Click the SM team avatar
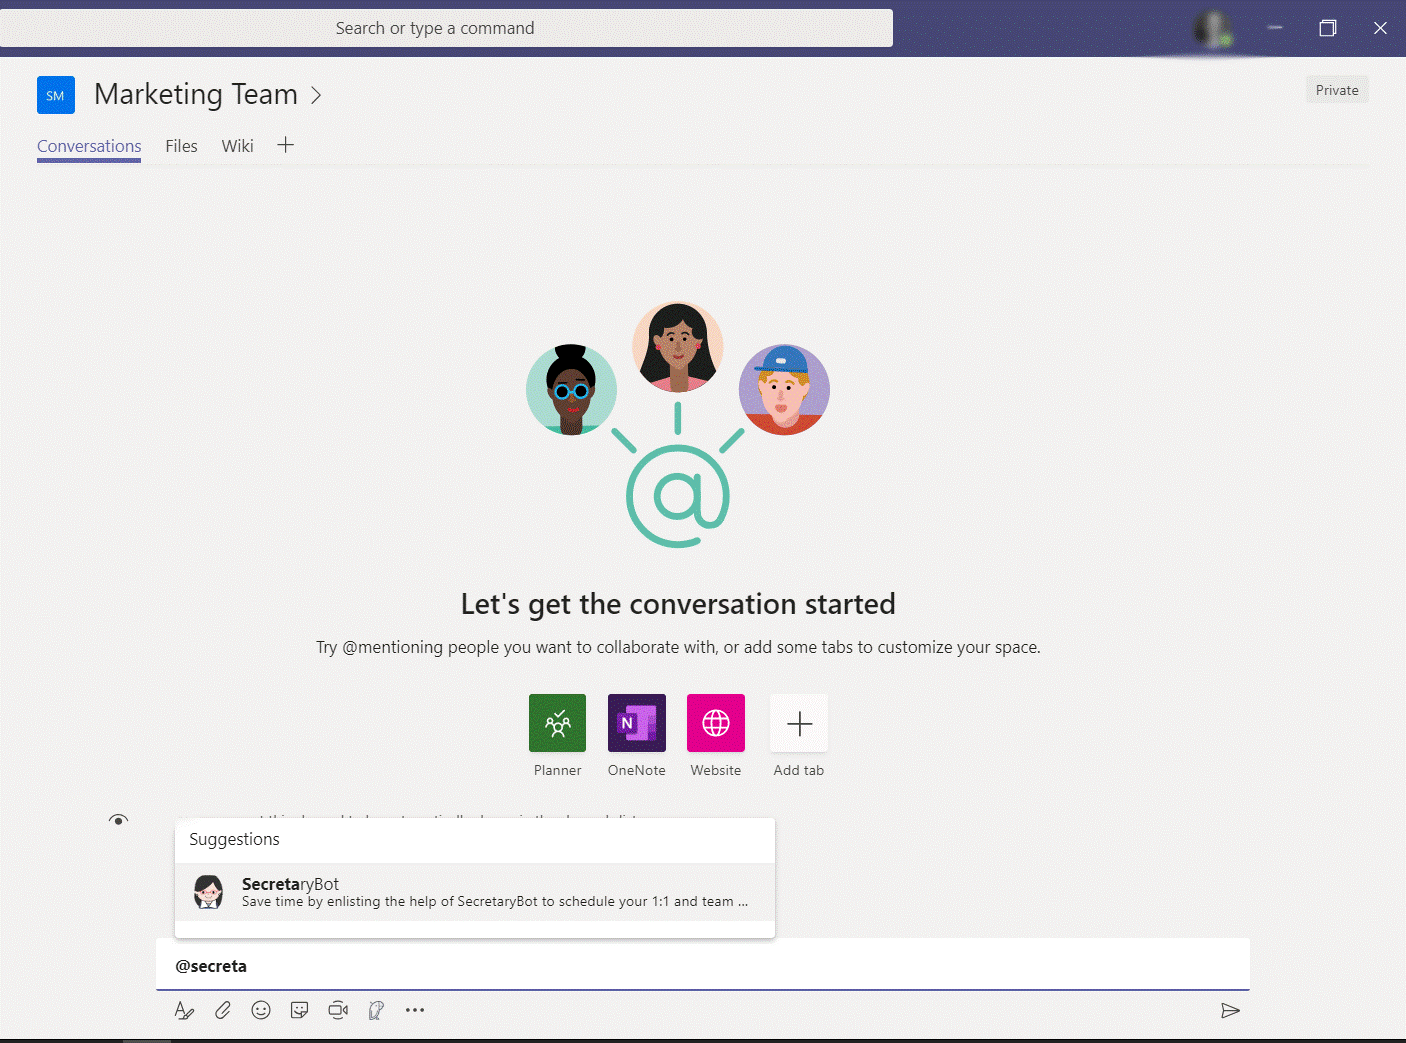 (x=56, y=95)
